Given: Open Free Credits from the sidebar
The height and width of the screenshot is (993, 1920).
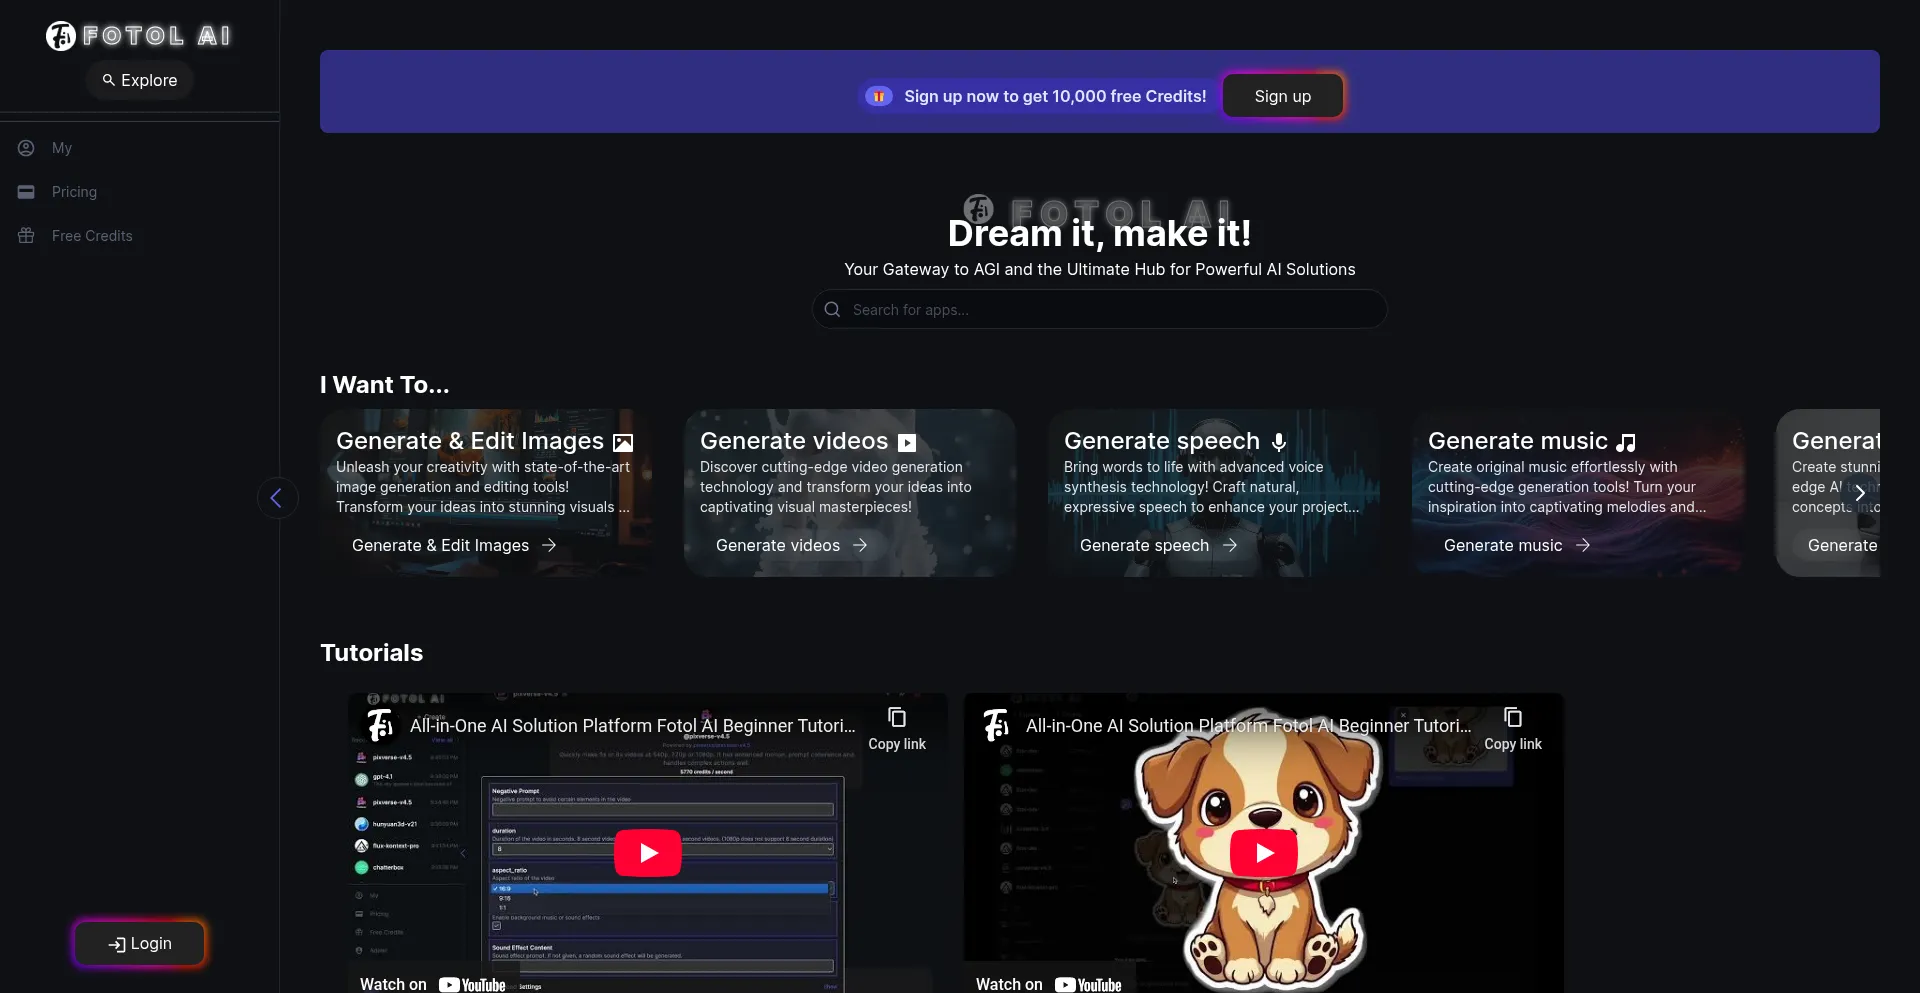Looking at the screenshot, I should click(91, 236).
